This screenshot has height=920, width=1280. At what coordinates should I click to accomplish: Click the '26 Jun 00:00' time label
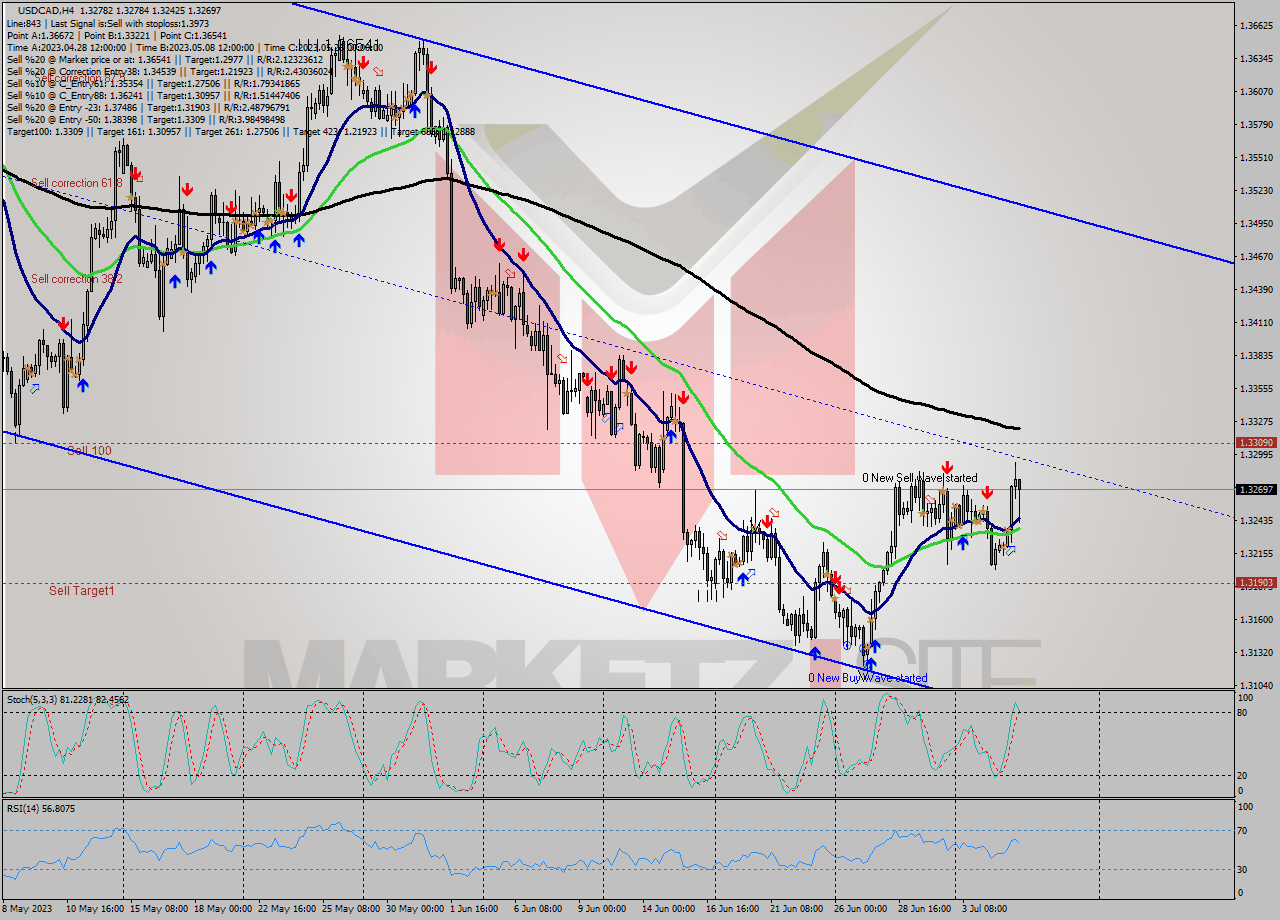(x=860, y=909)
